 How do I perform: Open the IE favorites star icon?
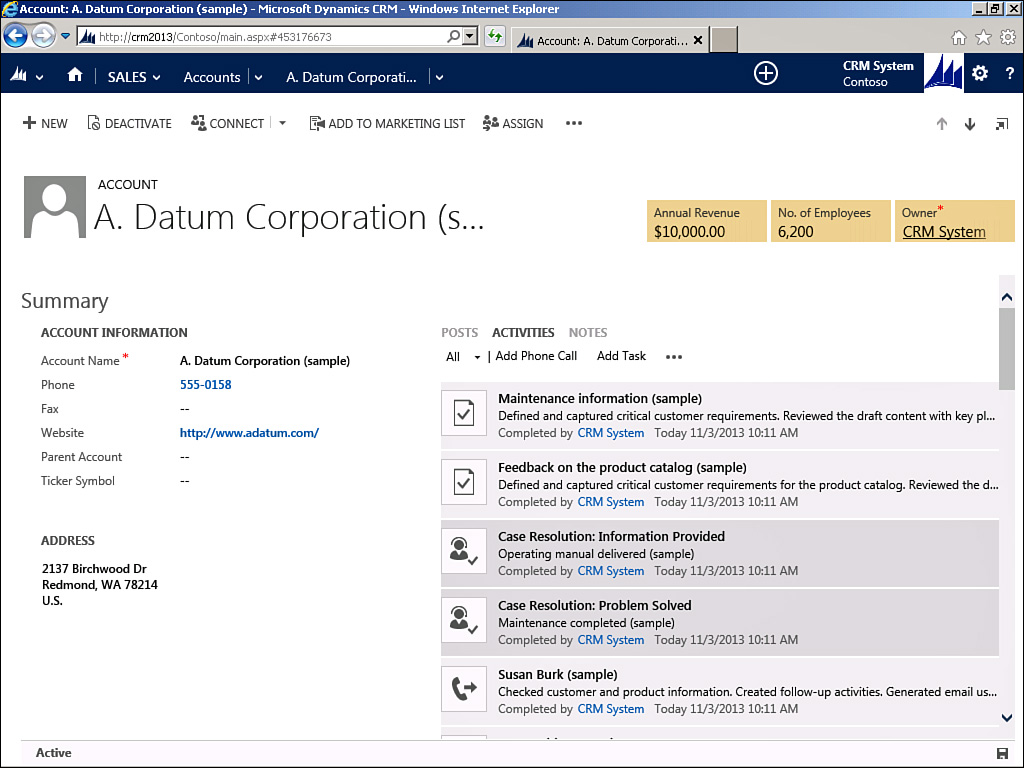(x=983, y=38)
